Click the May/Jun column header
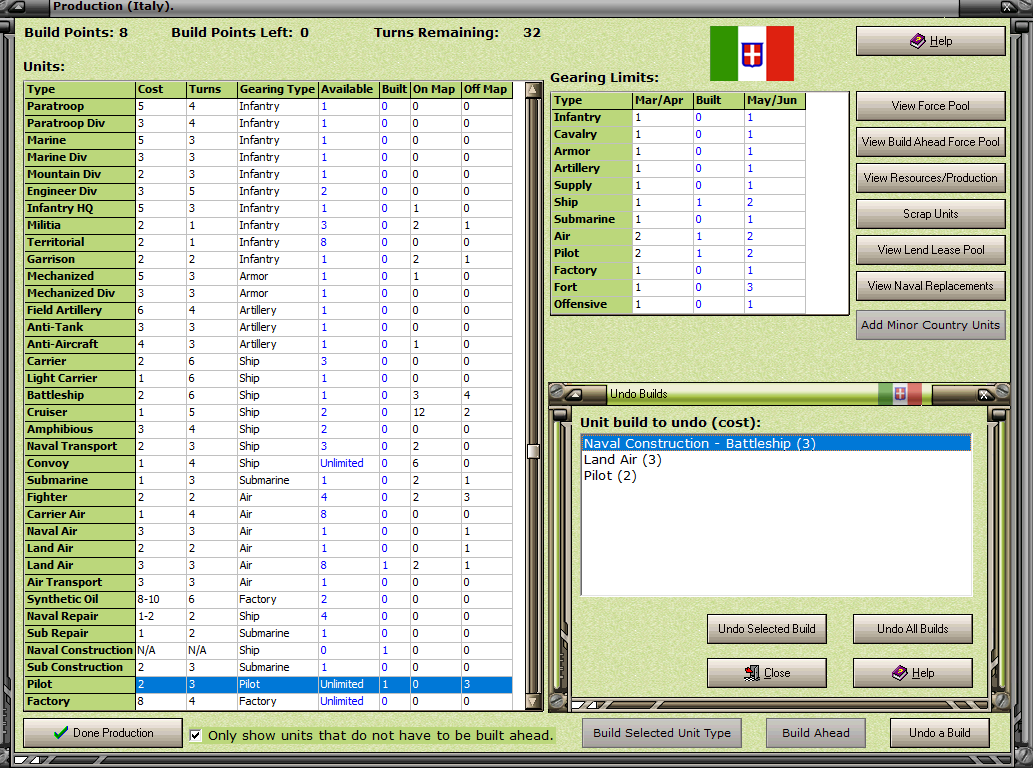This screenshot has width=1033, height=768. pyautogui.click(x=775, y=101)
